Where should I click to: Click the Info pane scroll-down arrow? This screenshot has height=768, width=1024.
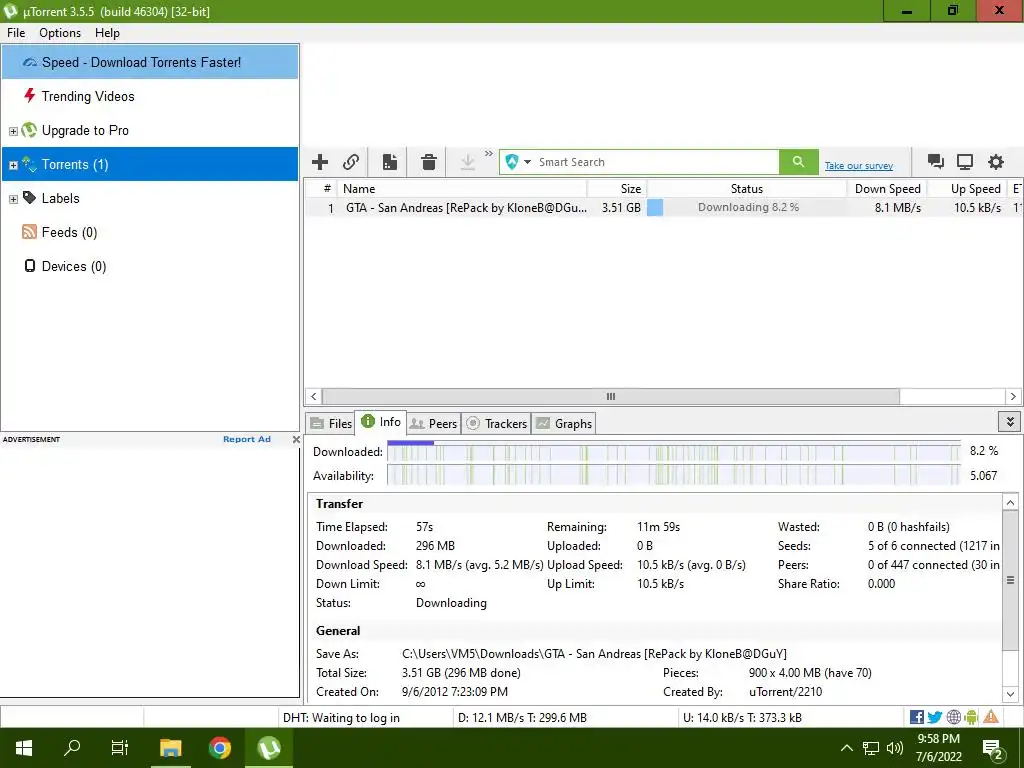(1010, 694)
